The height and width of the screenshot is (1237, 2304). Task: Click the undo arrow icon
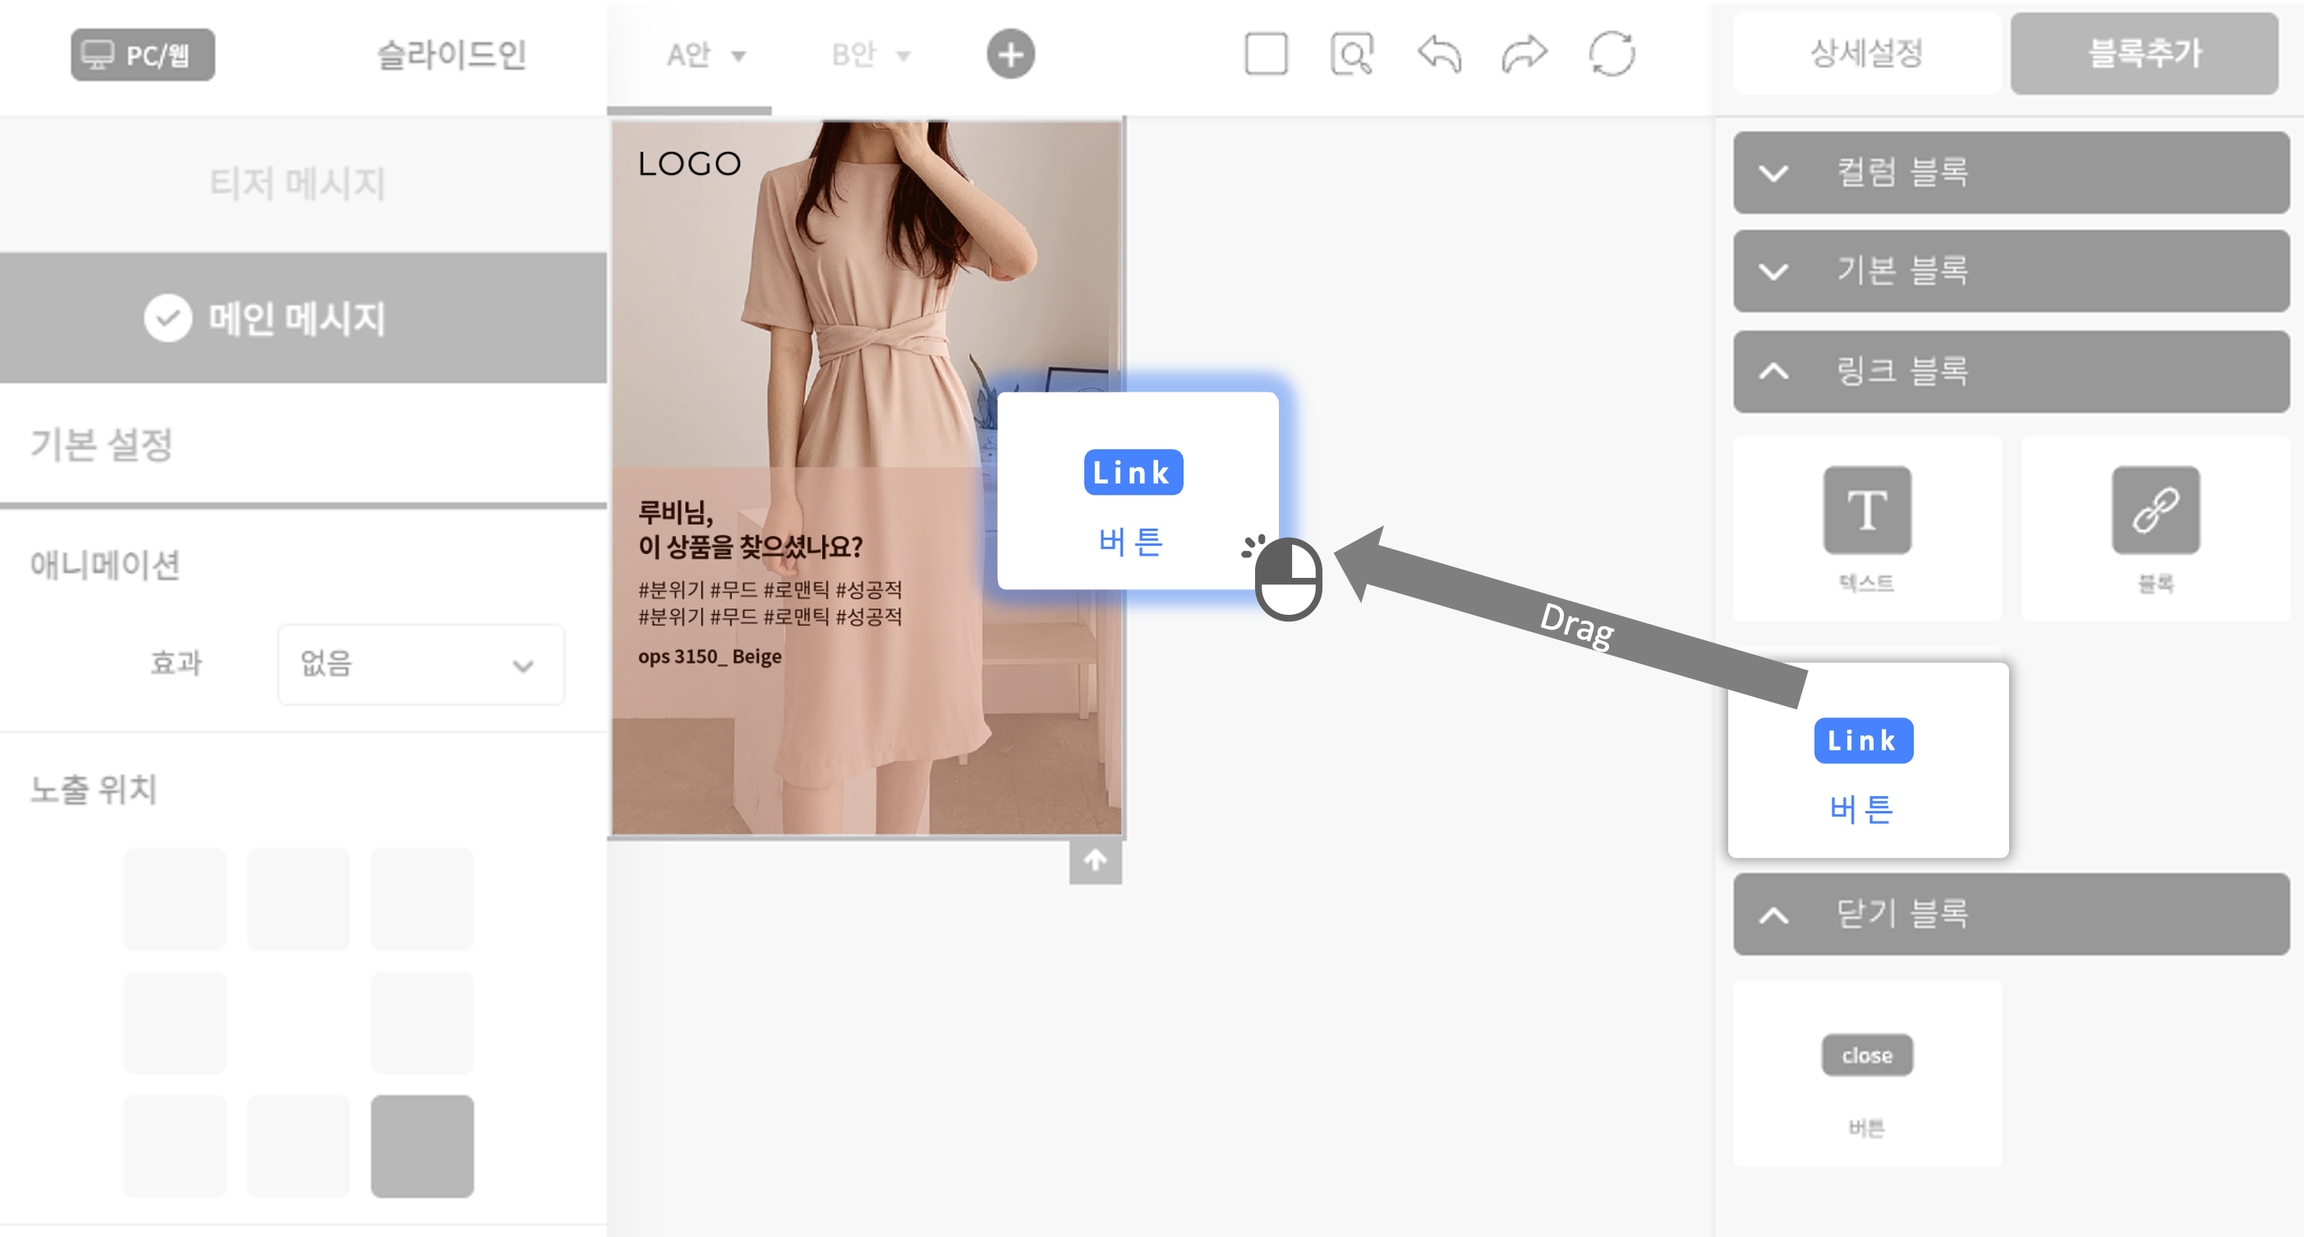pyautogui.click(x=1439, y=54)
